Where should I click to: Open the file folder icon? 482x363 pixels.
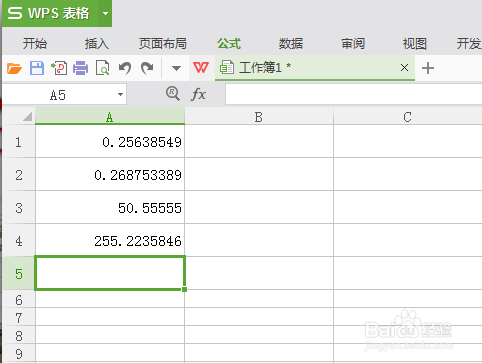click(14, 68)
